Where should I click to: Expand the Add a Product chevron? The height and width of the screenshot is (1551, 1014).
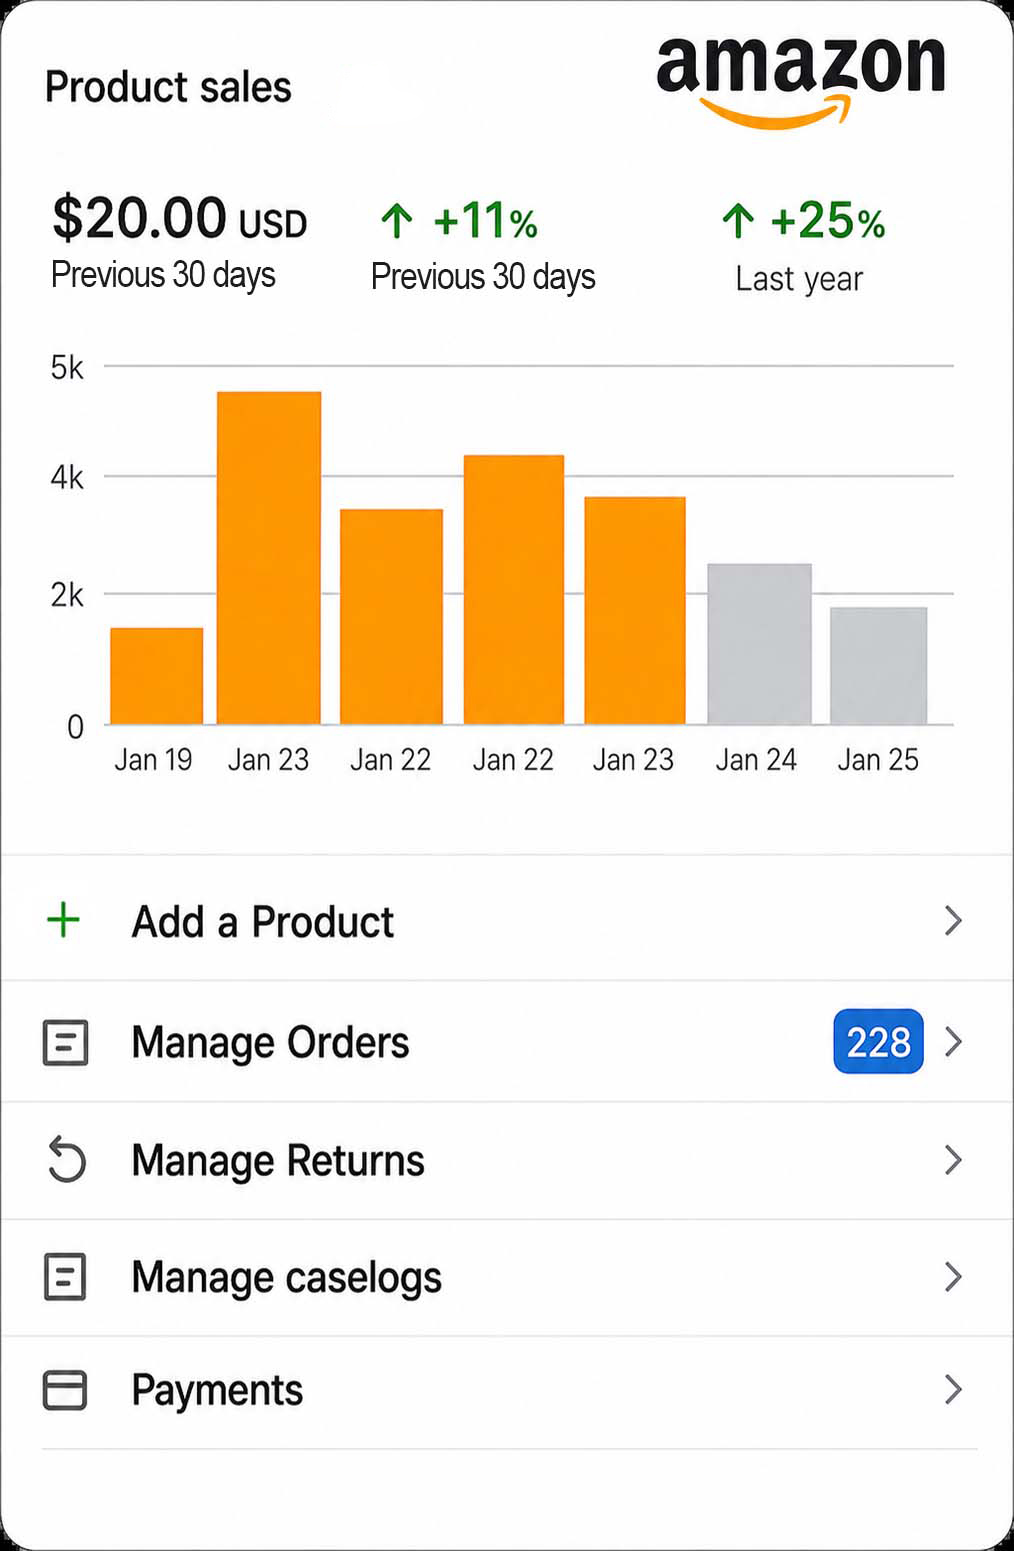point(953,920)
